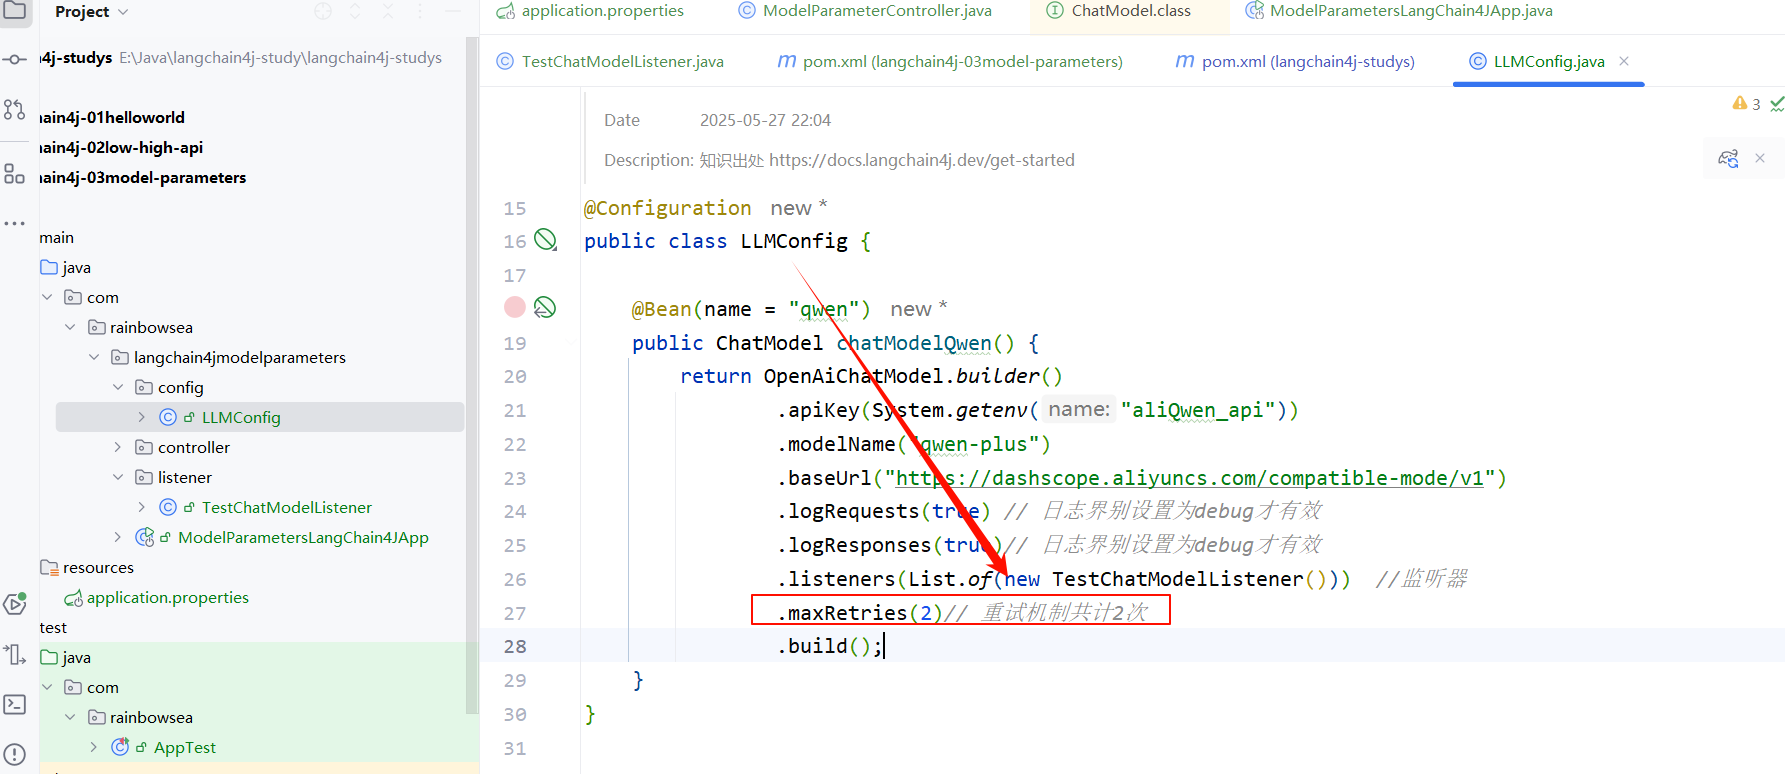The width and height of the screenshot is (1785, 774).
Task: Click the Select Opened File target icon
Action: tap(323, 11)
